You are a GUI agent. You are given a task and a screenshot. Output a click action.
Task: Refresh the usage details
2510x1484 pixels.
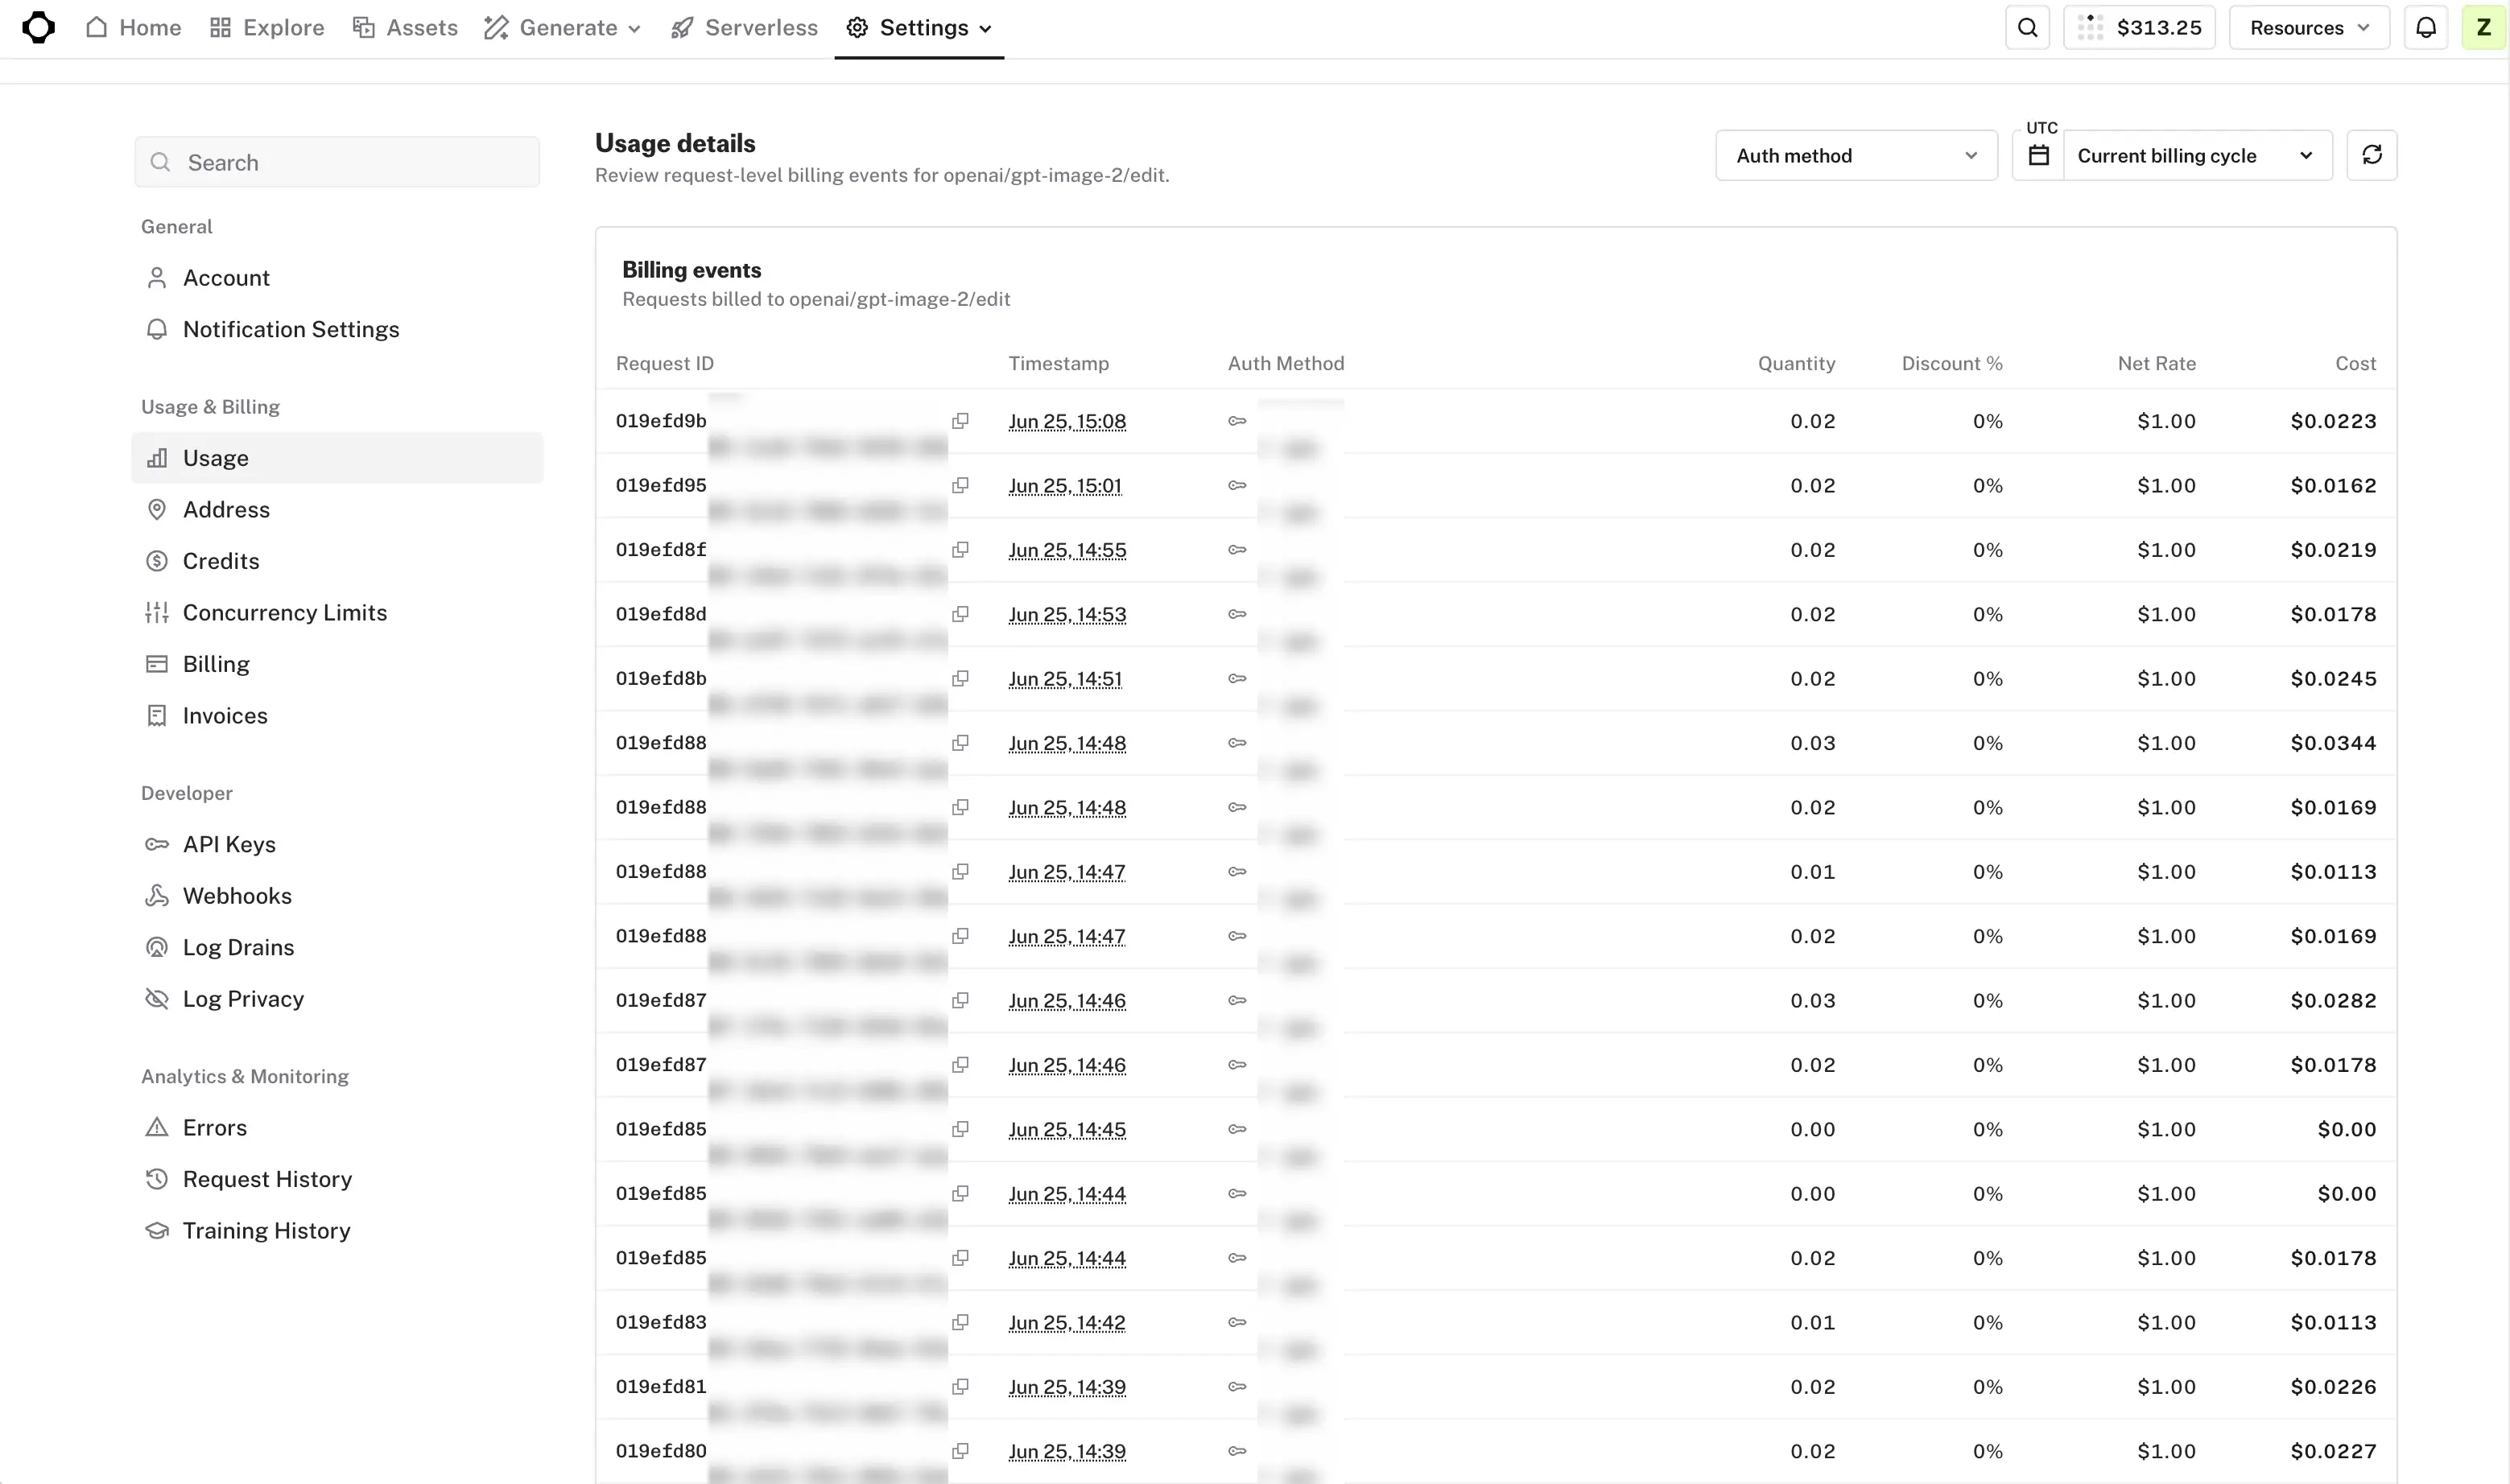point(2371,155)
